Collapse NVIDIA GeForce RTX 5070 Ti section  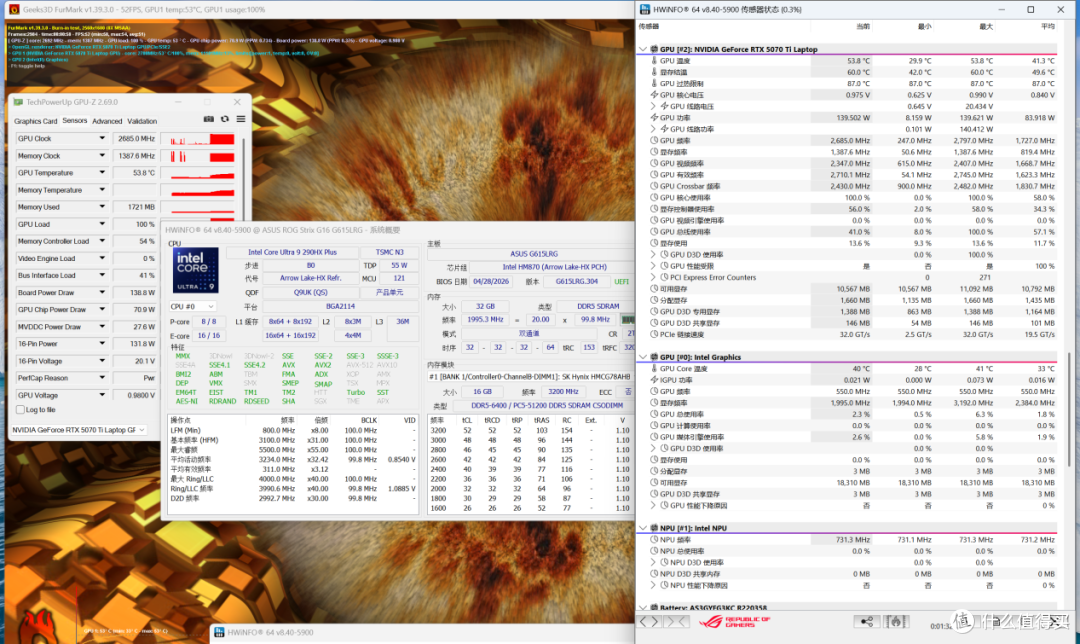tap(643, 49)
